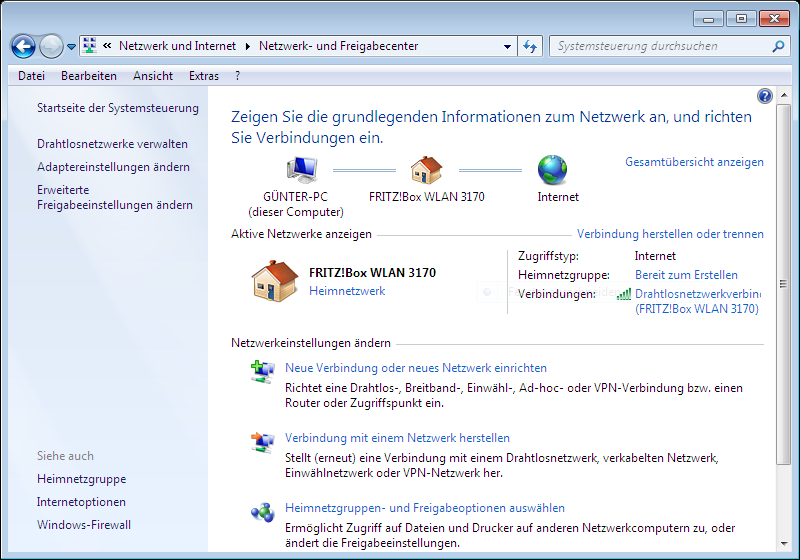This screenshot has width=800, height=560.
Task: Click the magnifier search icon
Action: click(778, 46)
